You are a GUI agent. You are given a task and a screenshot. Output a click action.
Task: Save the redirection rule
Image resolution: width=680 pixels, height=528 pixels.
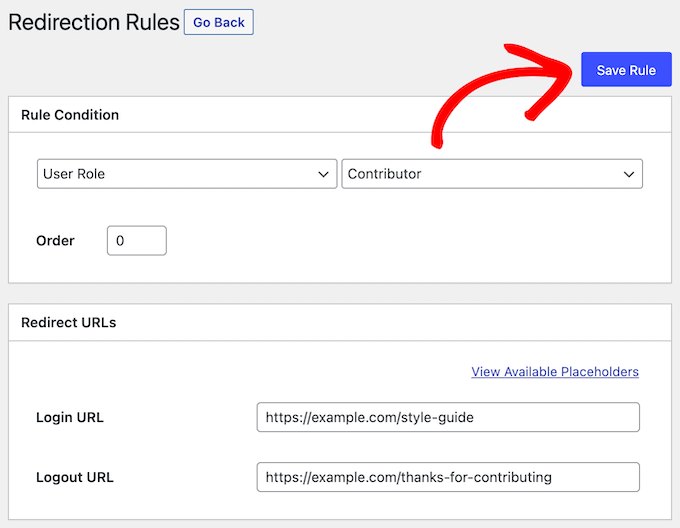626,70
